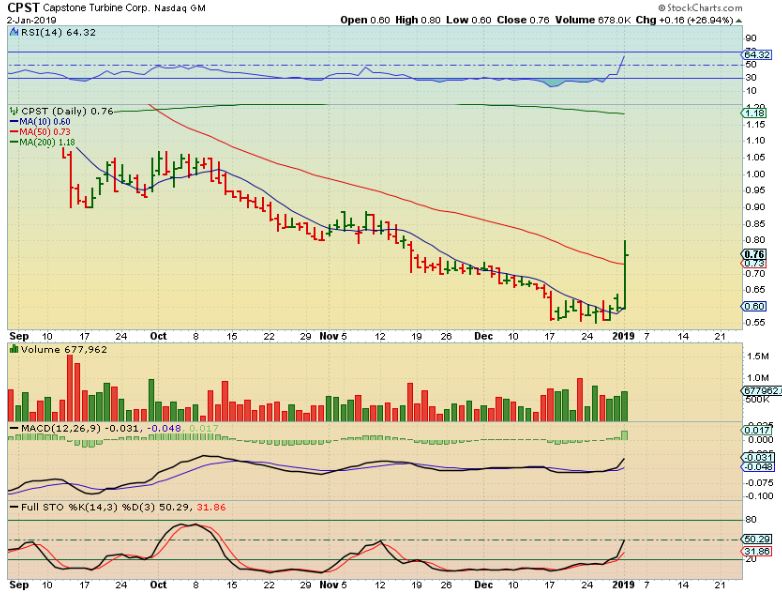This screenshot has width=782, height=596.
Task: Click the candlestick icon beside CPST (Daily)
Action: [x=14, y=111]
